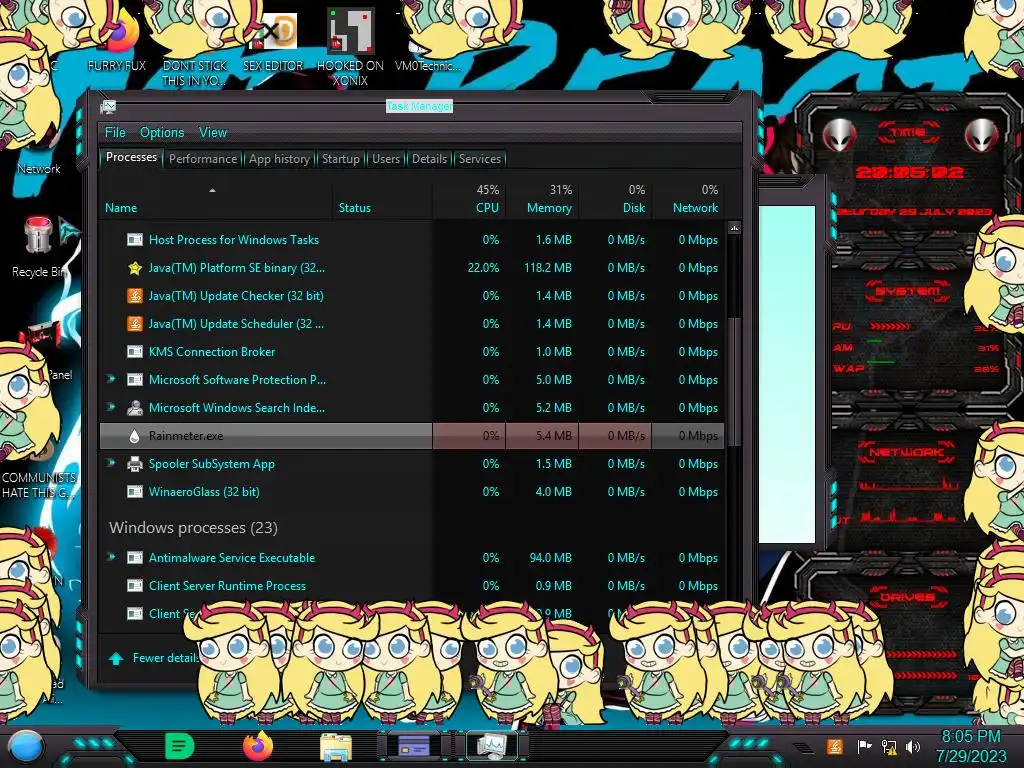Screen dimensions: 1024x768
Task: Open File Explorer from the taskbar
Action: tap(336, 747)
